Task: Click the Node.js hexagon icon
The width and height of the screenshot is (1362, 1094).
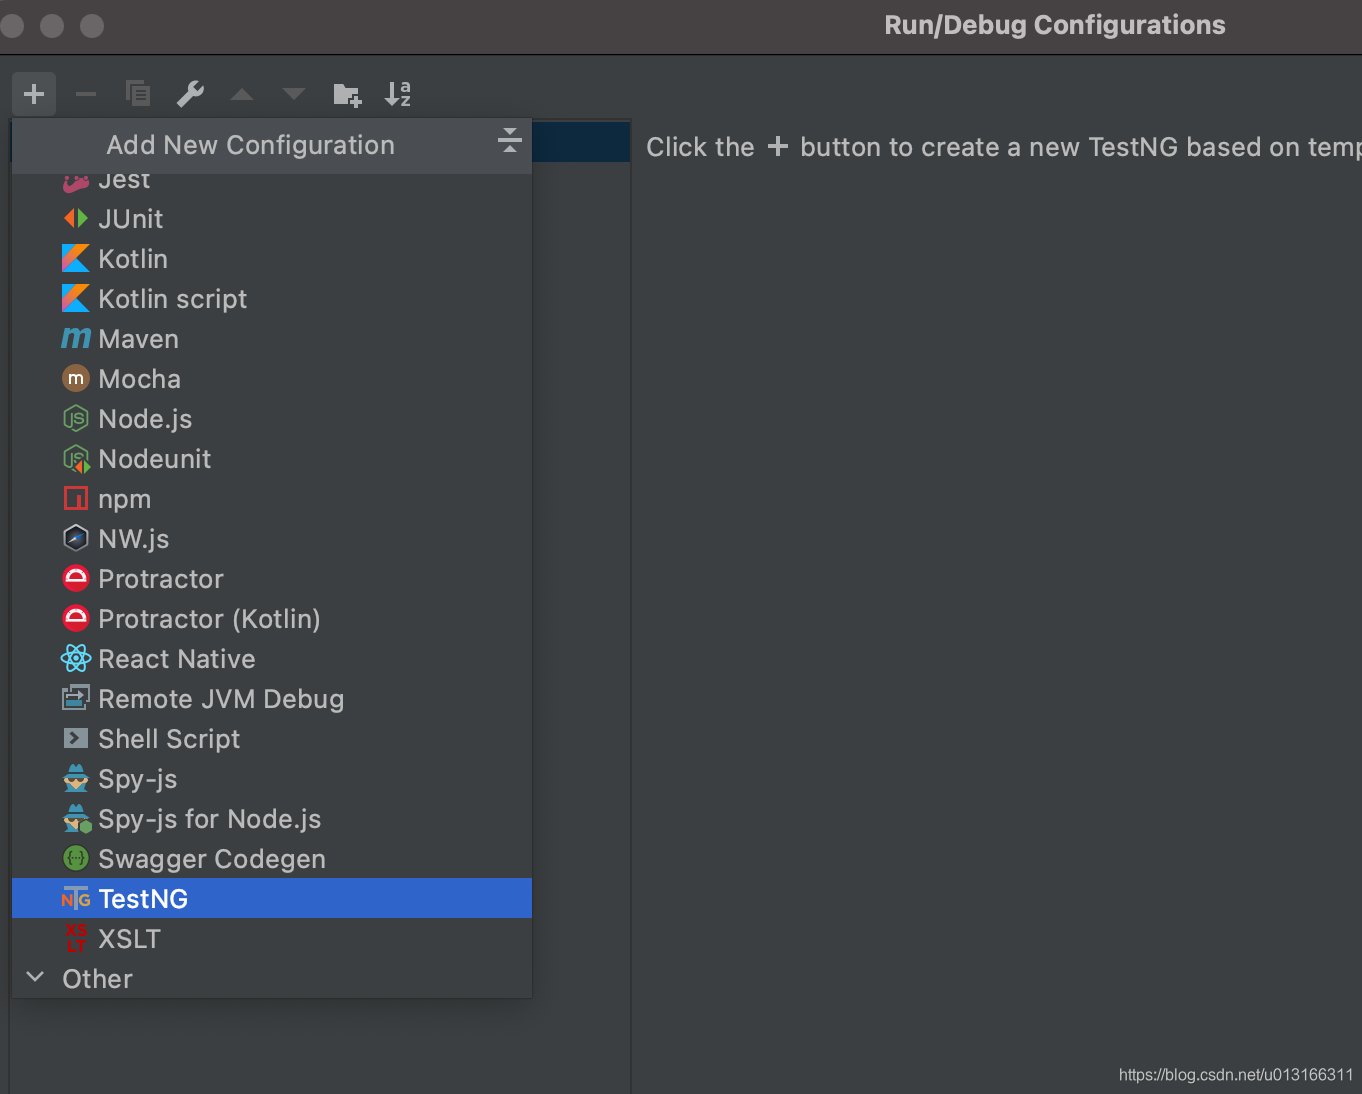Action: click(76, 418)
